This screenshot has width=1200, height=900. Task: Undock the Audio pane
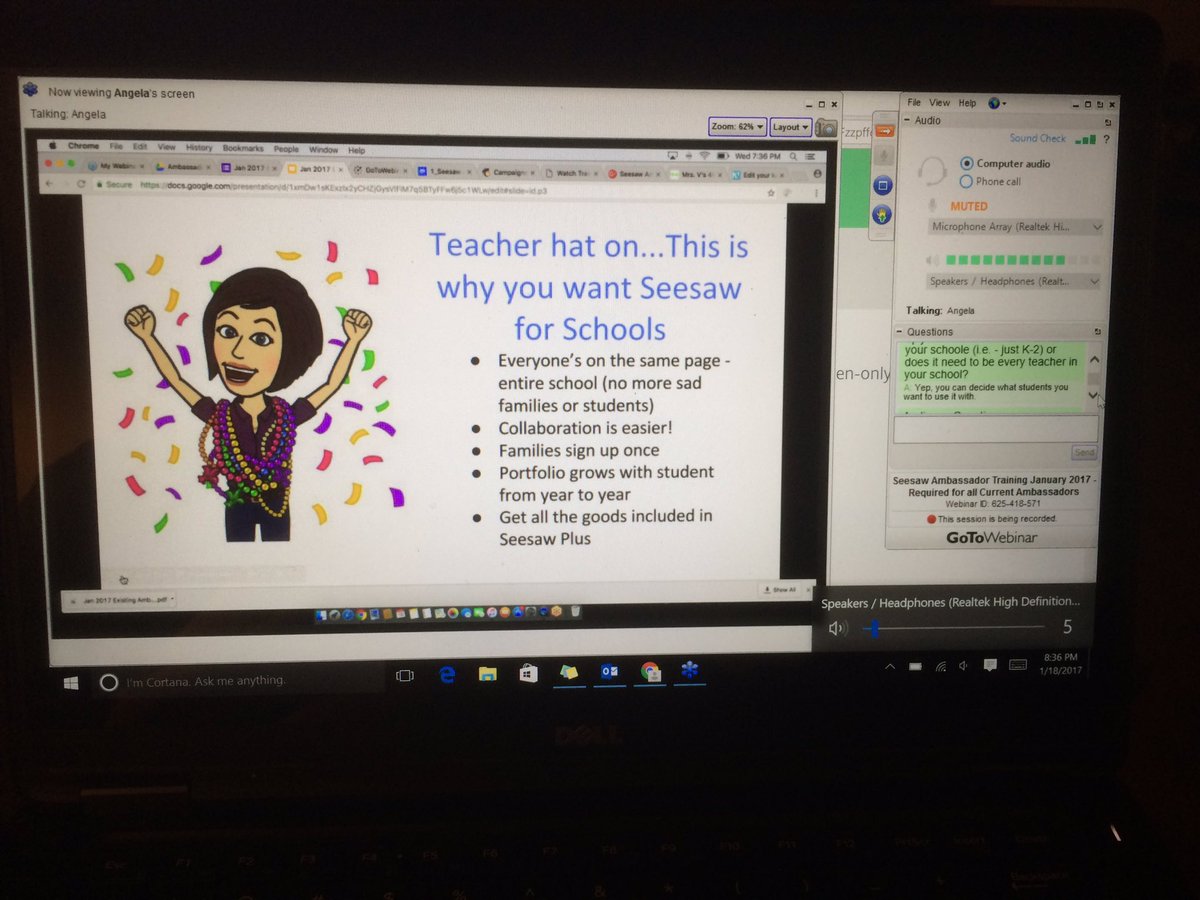pyautogui.click(x=1107, y=121)
